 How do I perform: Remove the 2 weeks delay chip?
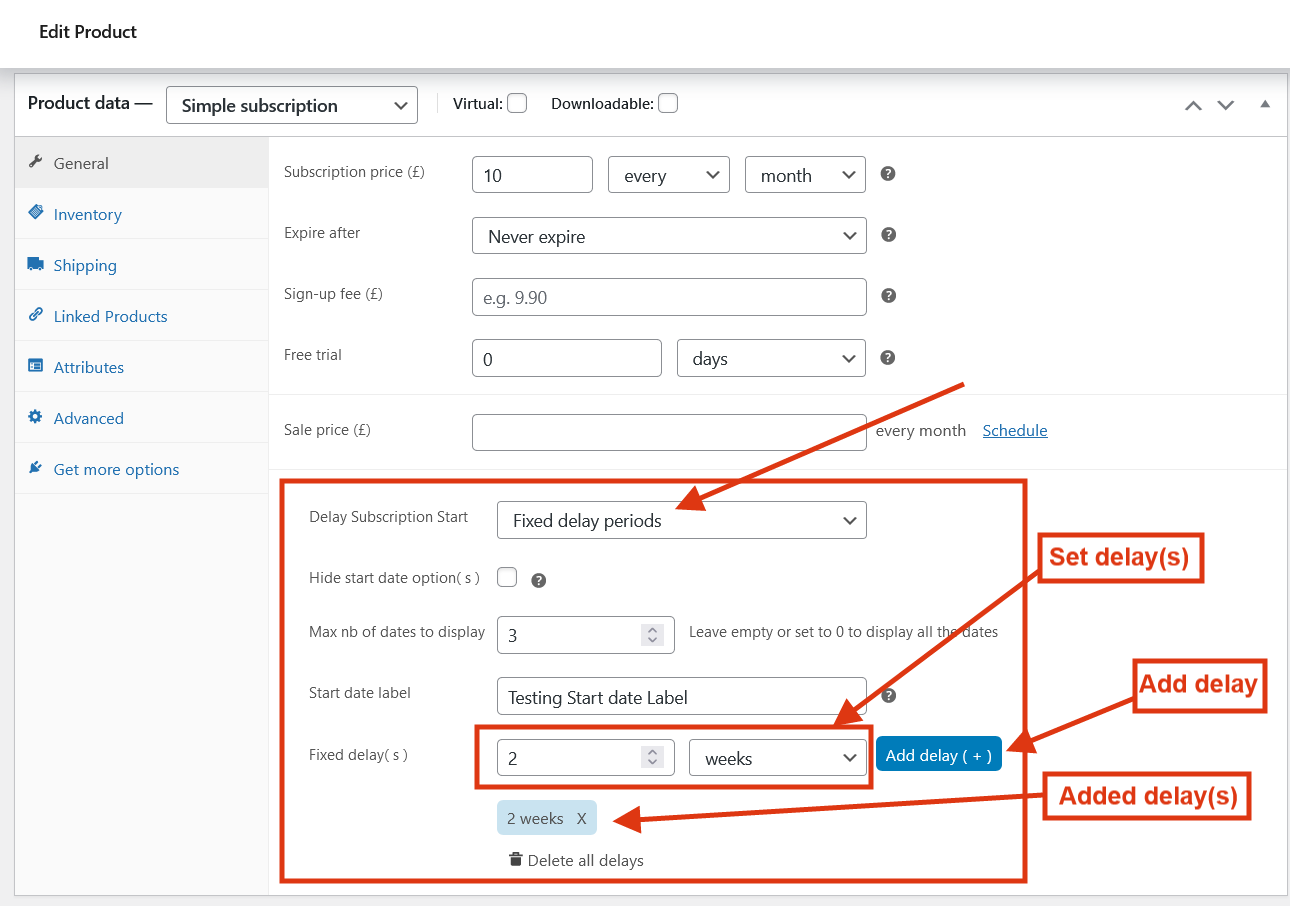click(x=581, y=818)
